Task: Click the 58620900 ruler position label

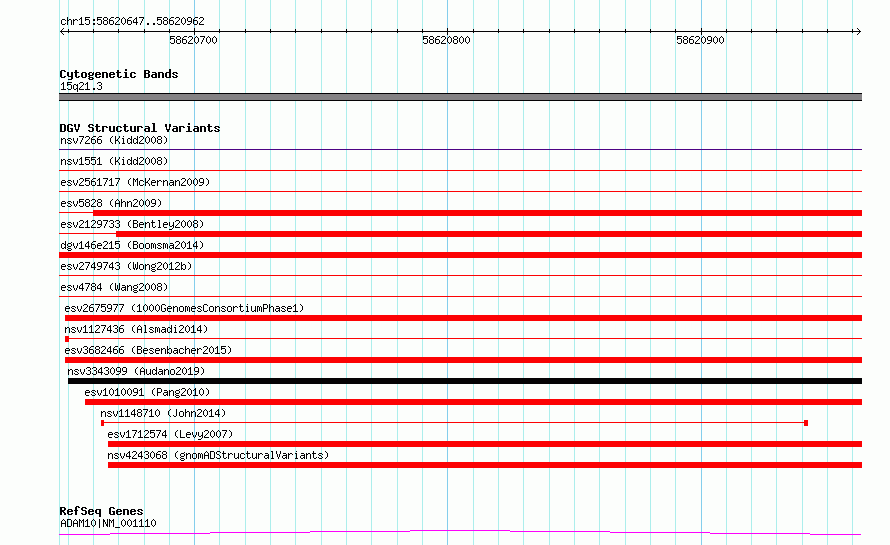Action: tap(700, 40)
